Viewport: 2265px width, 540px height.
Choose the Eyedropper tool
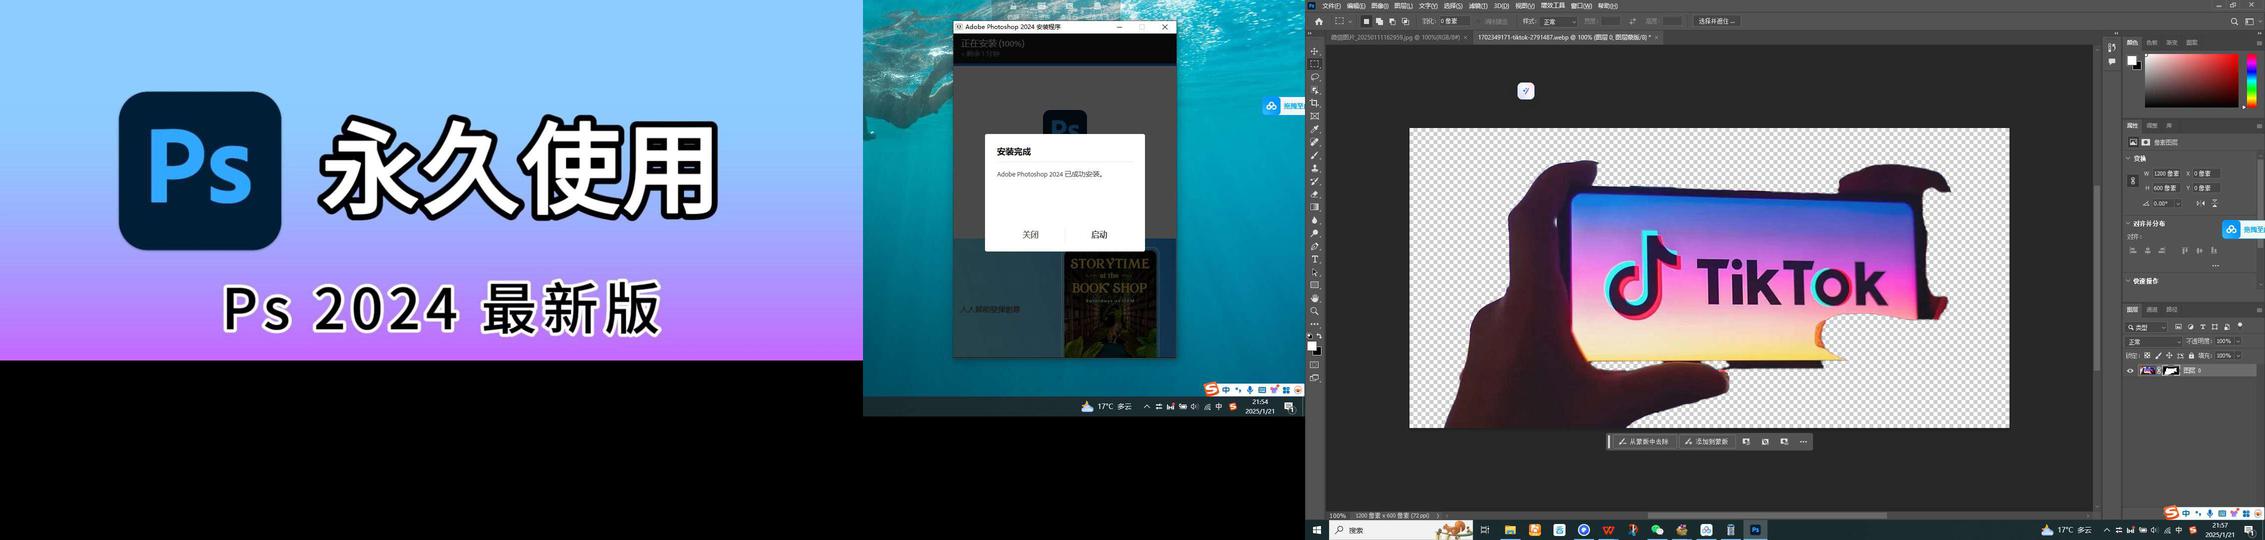(1314, 129)
